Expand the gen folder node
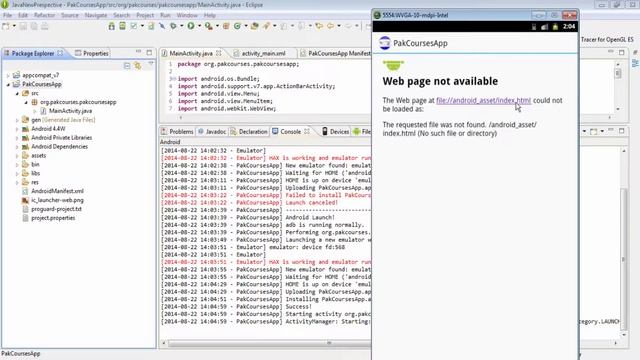This screenshot has width=640, height=360. (17, 120)
